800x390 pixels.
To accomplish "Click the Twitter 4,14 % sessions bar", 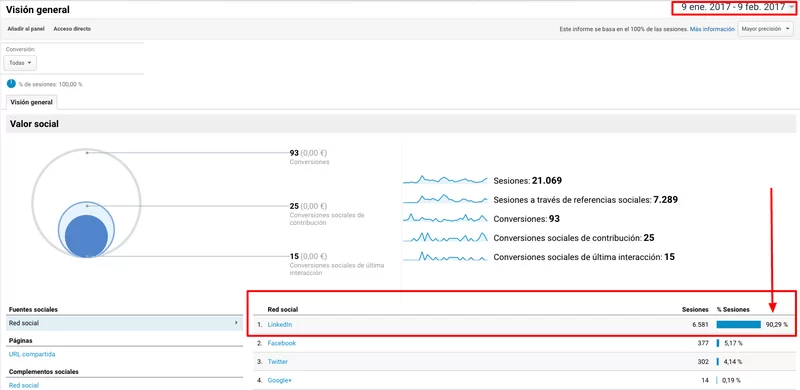I will point(717,361).
